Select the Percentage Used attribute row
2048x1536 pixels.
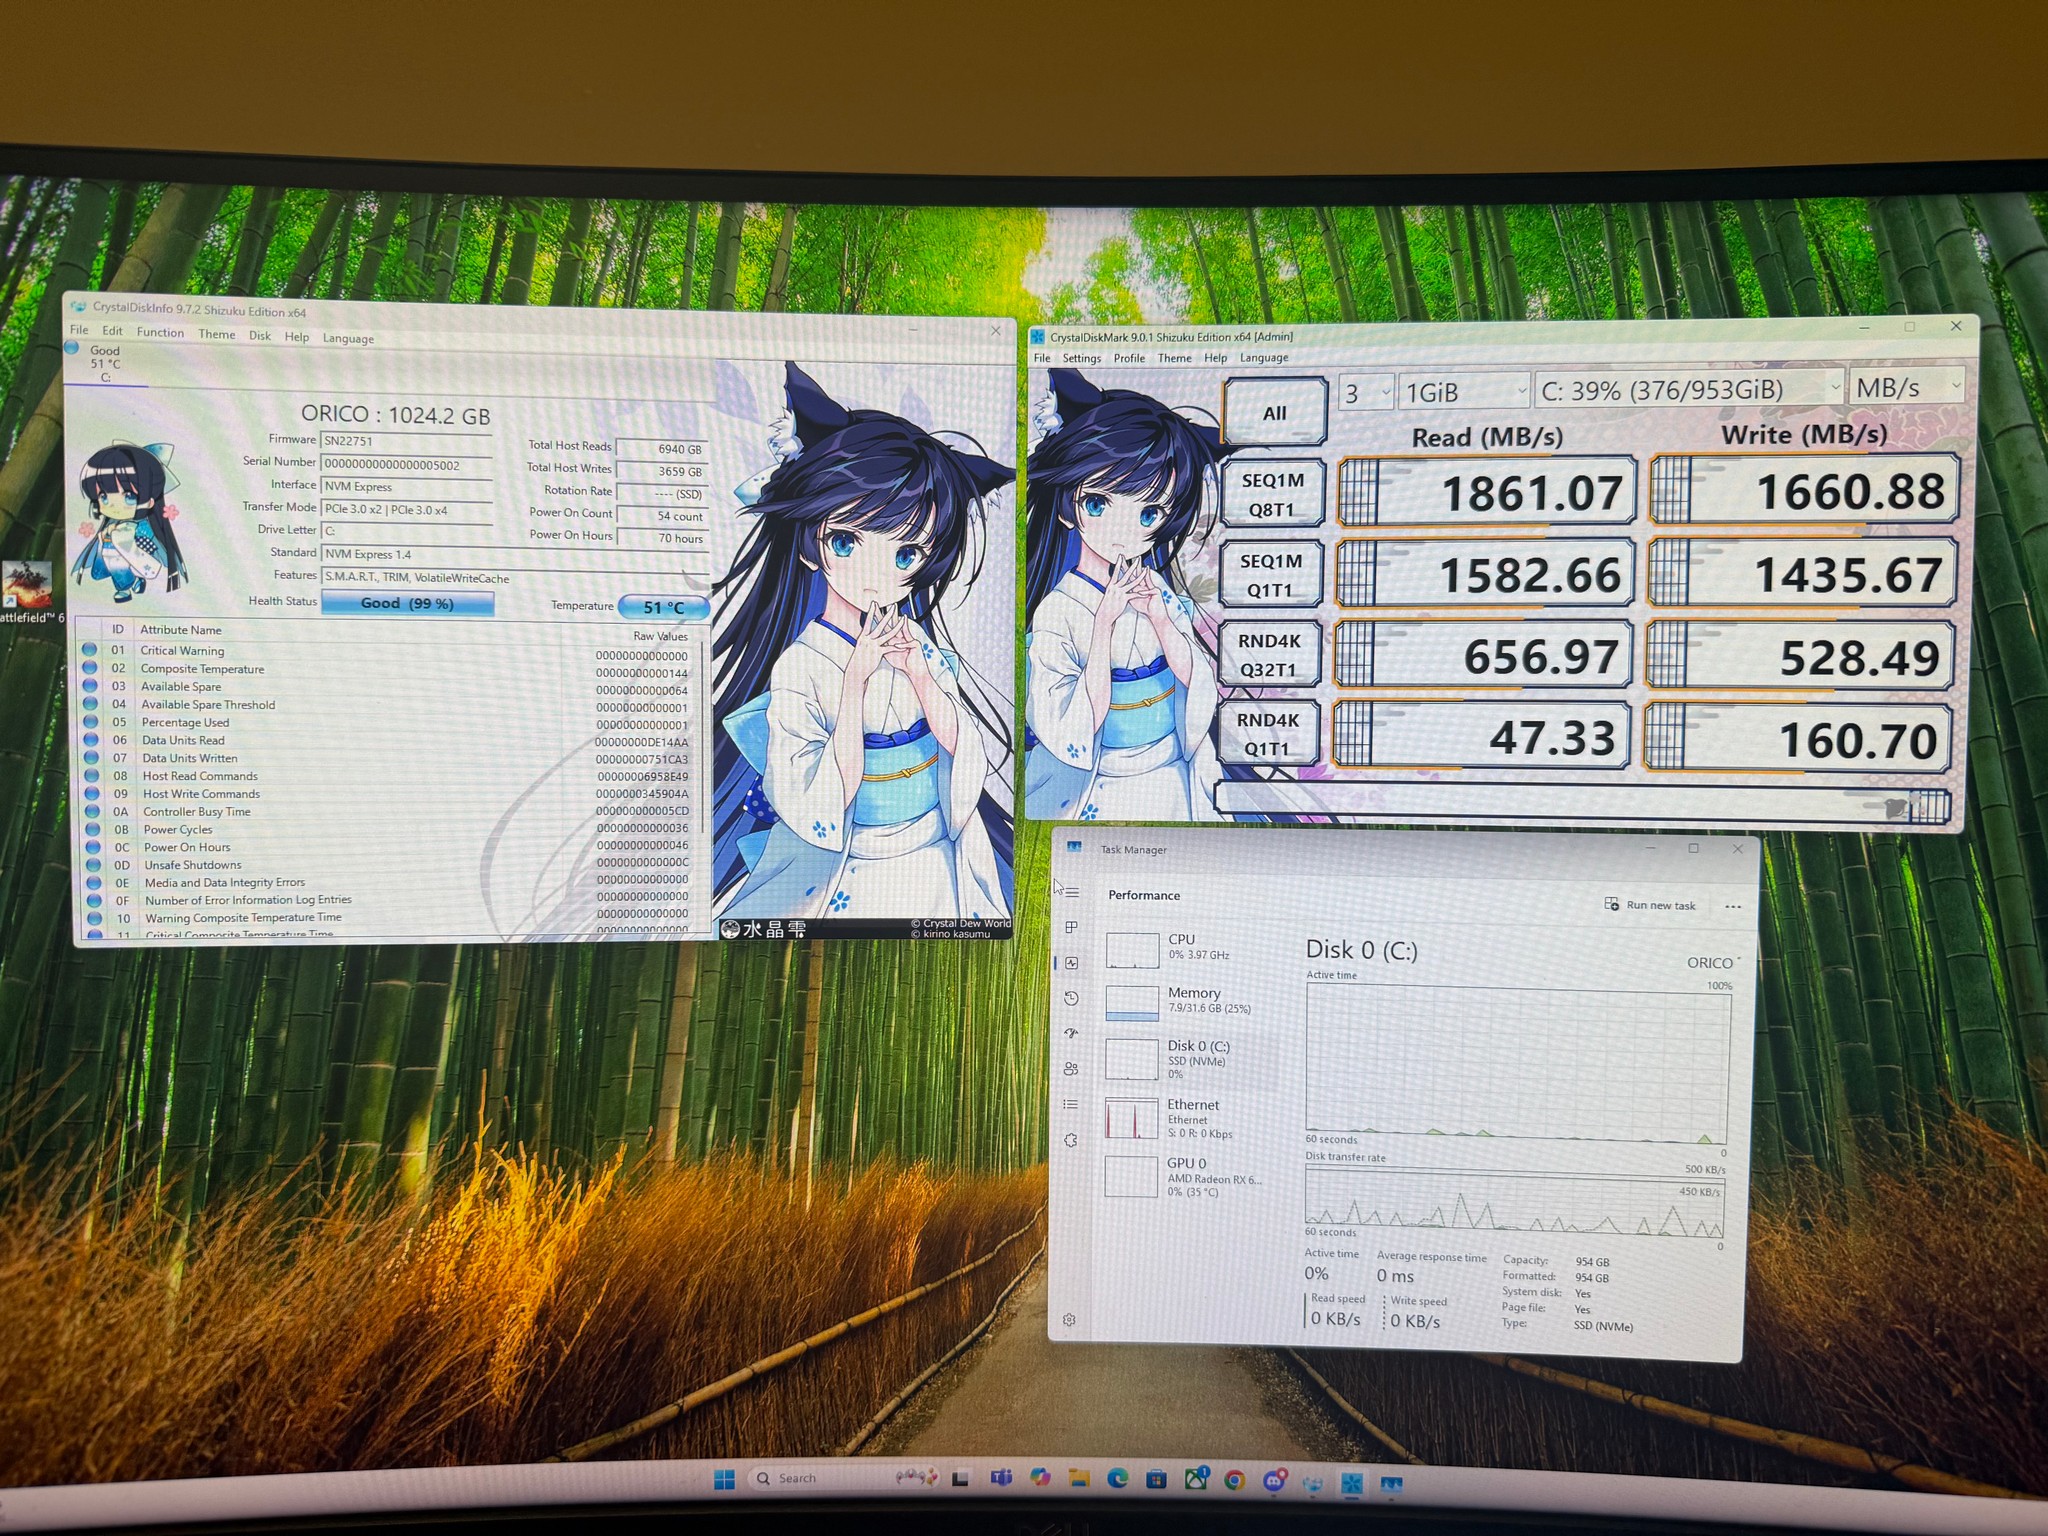(x=390, y=723)
